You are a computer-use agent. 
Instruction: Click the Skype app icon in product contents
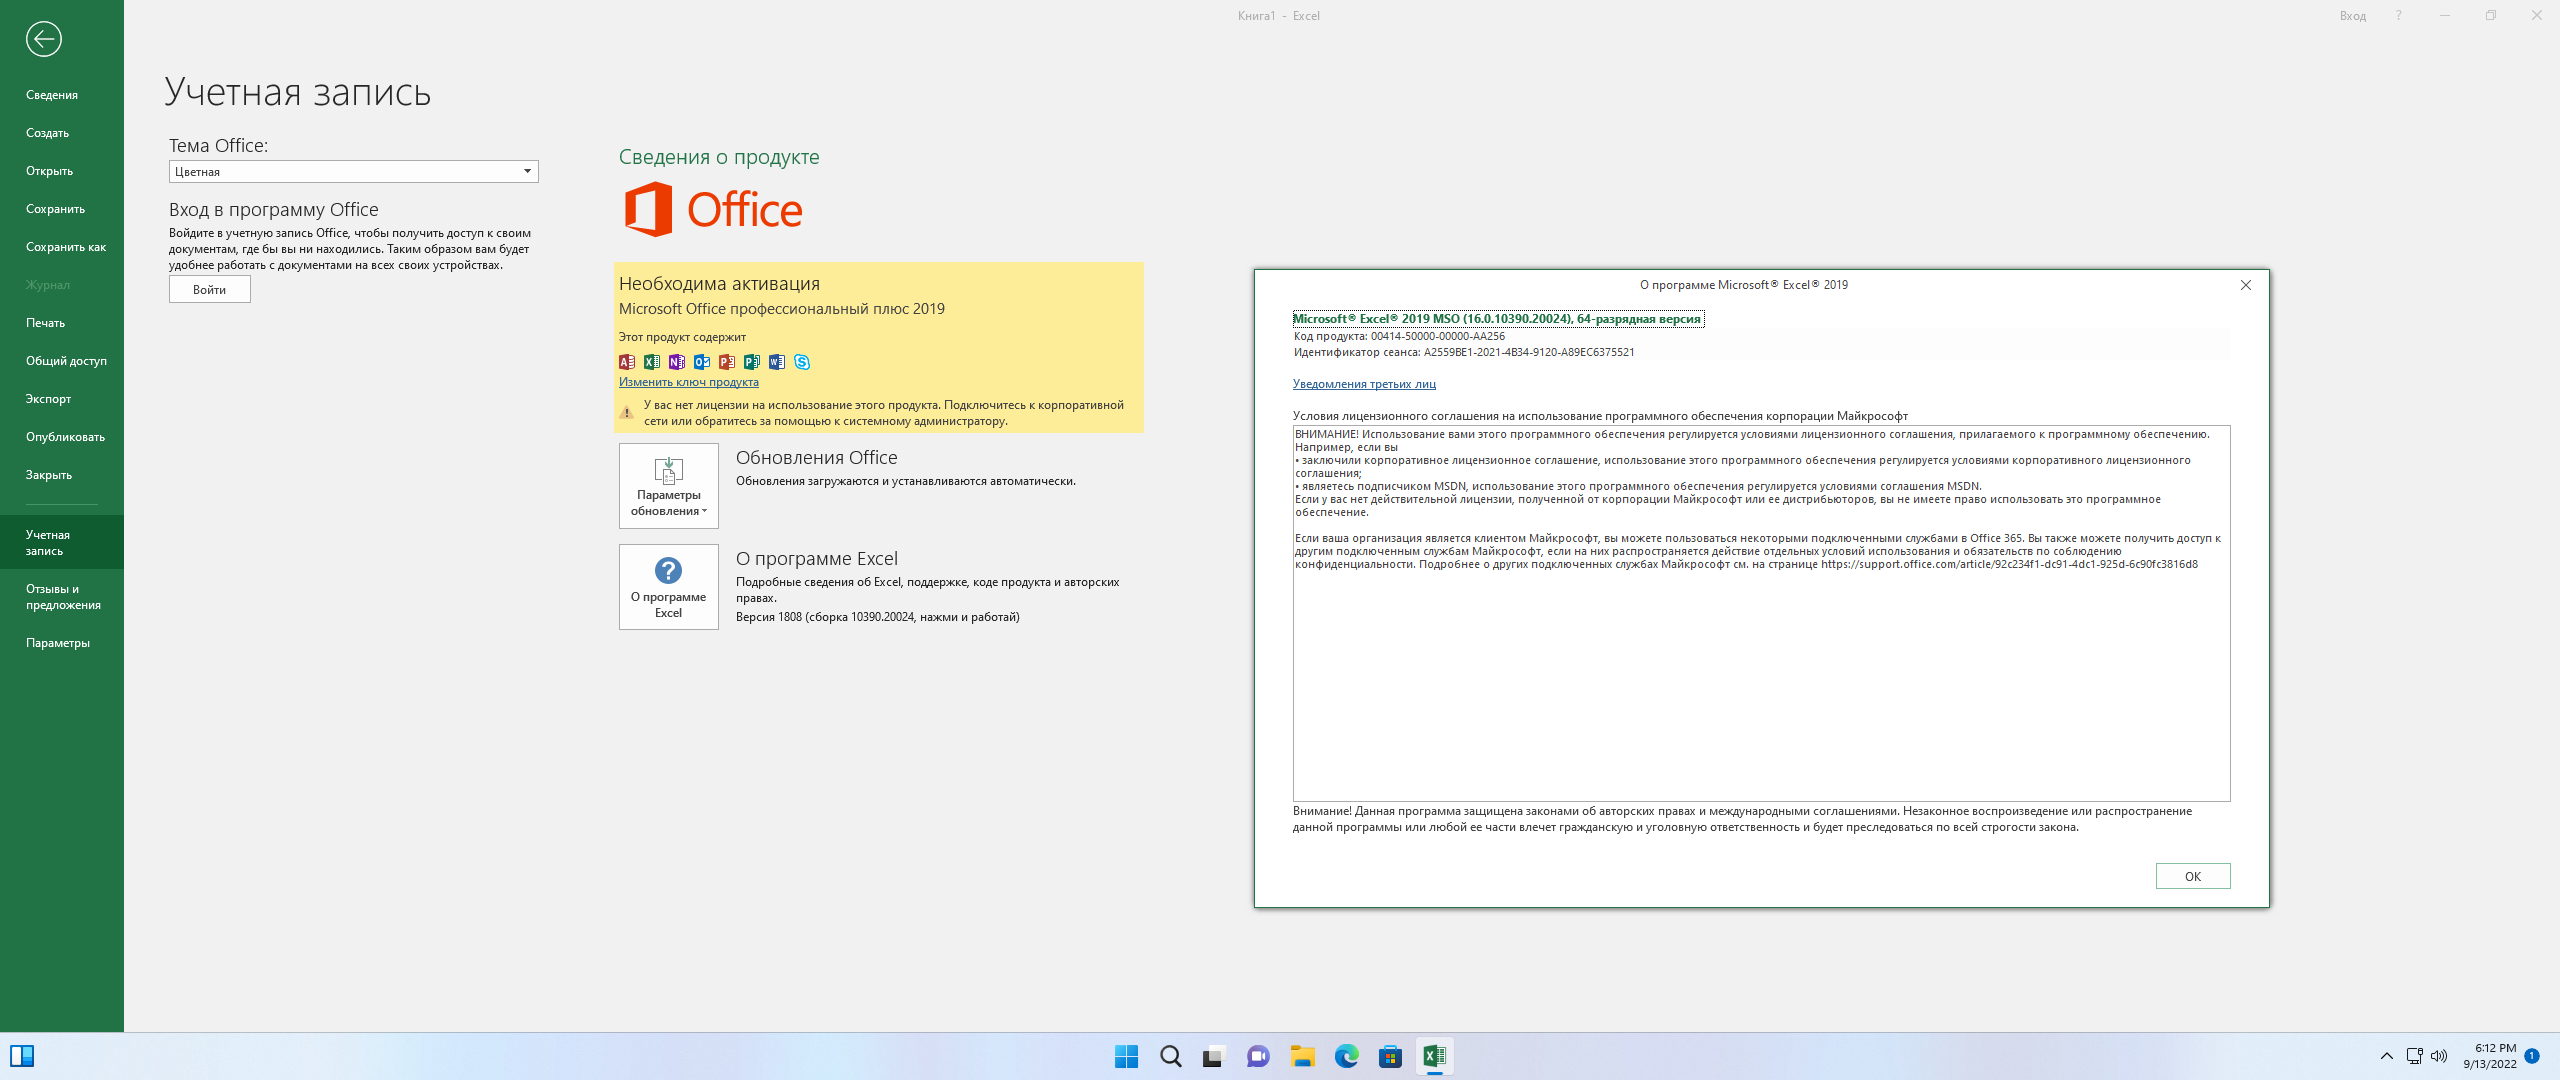pyautogui.click(x=802, y=362)
